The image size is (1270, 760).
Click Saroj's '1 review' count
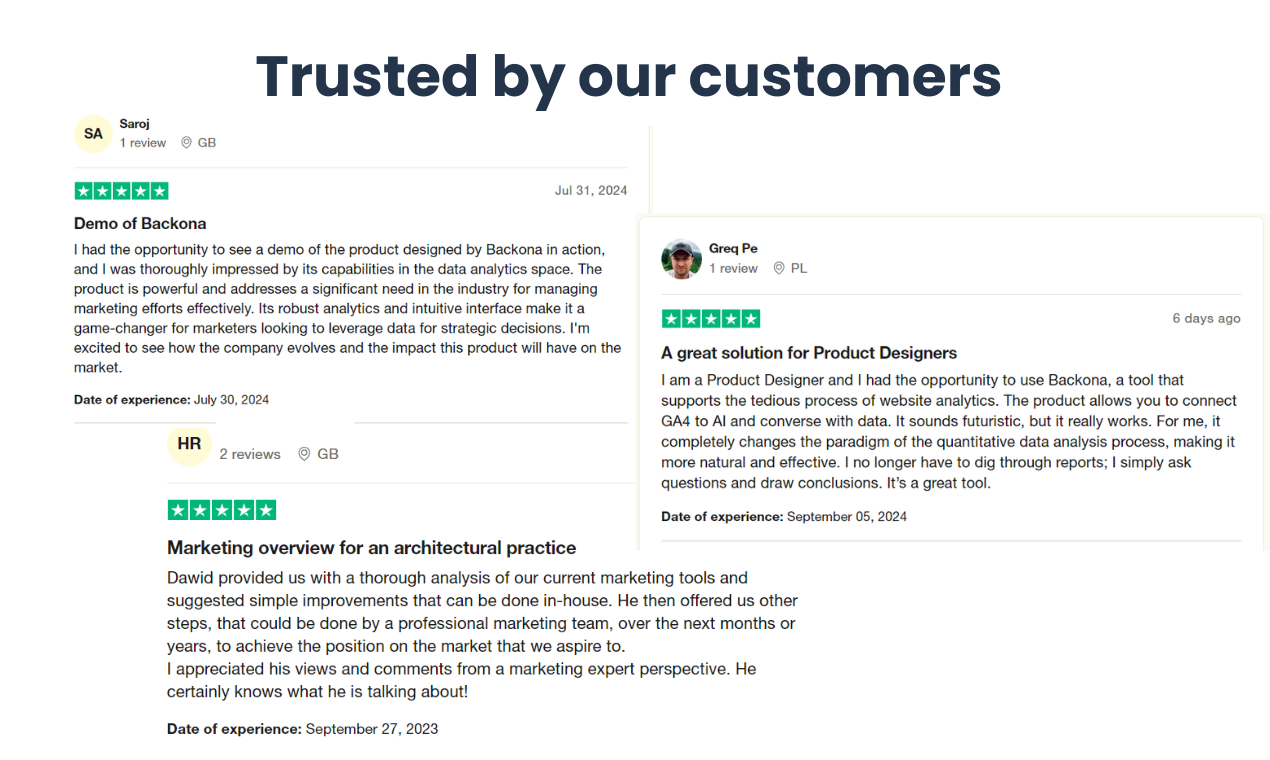click(x=143, y=143)
